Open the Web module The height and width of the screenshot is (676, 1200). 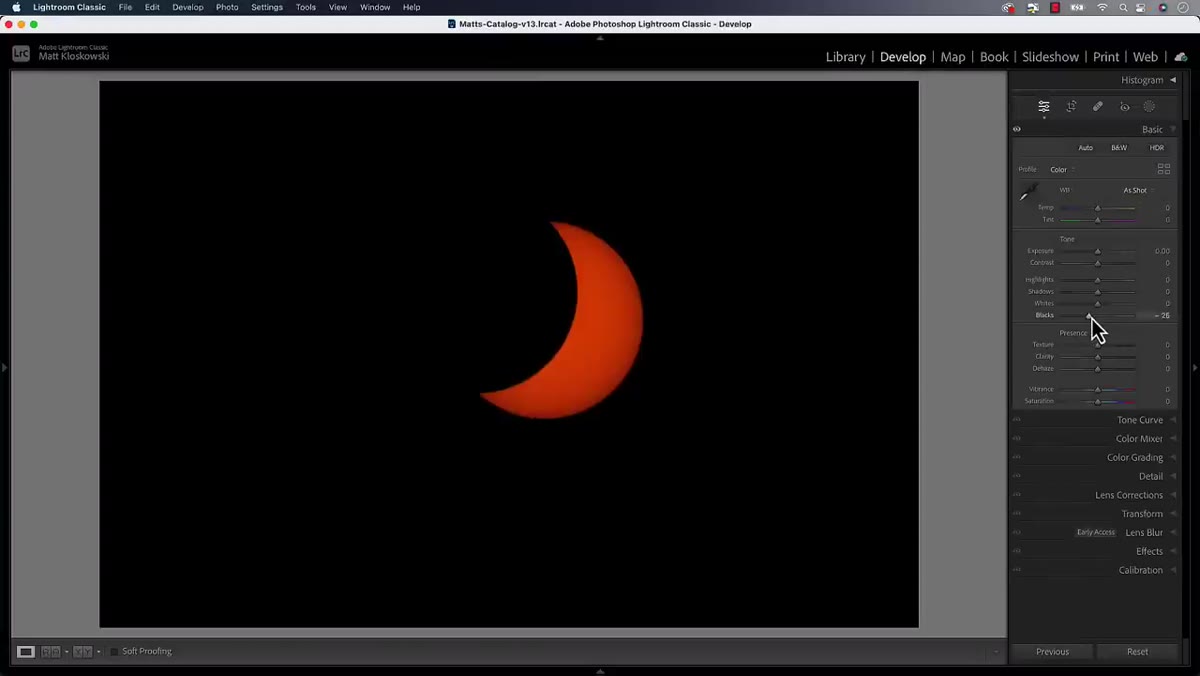click(x=1146, y=57)
